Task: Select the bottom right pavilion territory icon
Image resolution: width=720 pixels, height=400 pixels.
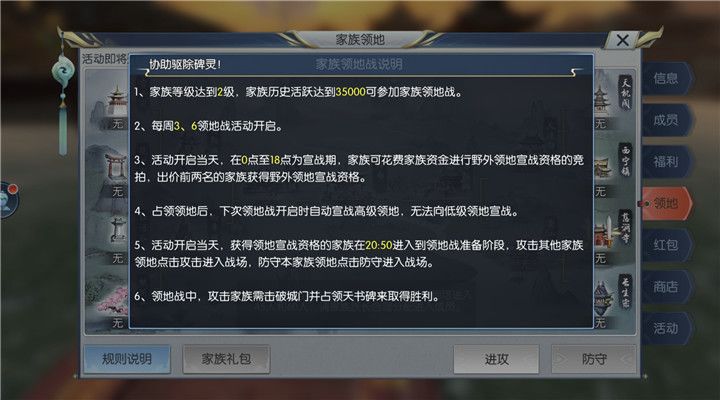Action: [613, 302]
